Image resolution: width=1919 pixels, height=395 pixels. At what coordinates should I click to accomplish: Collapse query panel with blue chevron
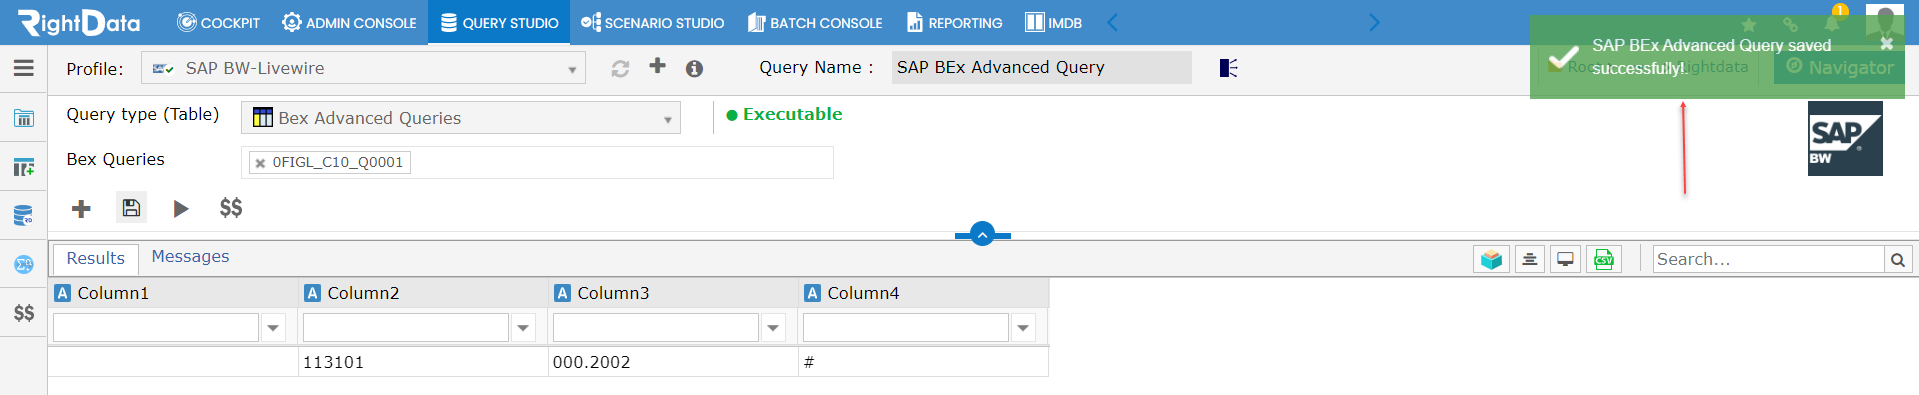982,234
